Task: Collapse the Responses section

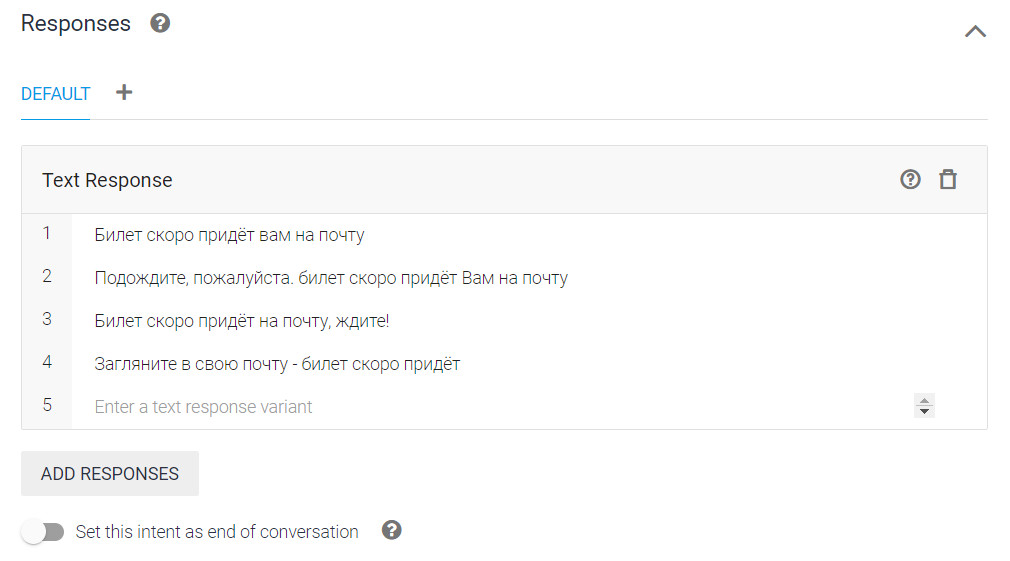Action: click(975, 31)
